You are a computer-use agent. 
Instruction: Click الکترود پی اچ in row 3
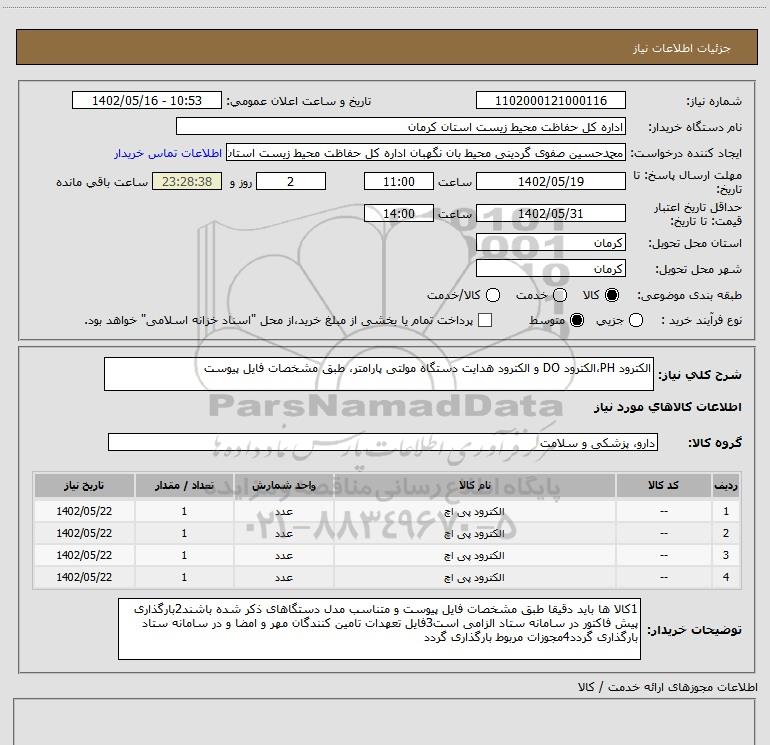click(474, 555)
